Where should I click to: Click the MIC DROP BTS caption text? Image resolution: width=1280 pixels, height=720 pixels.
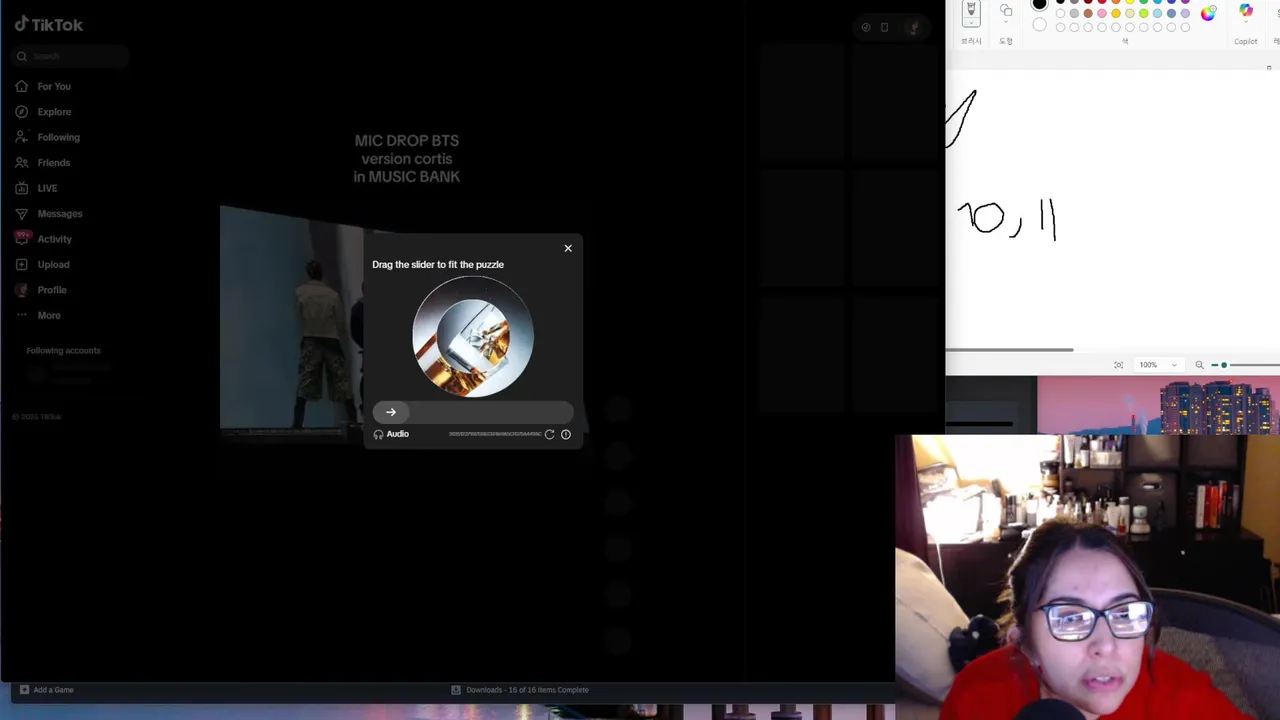click(x=406, y=158)
